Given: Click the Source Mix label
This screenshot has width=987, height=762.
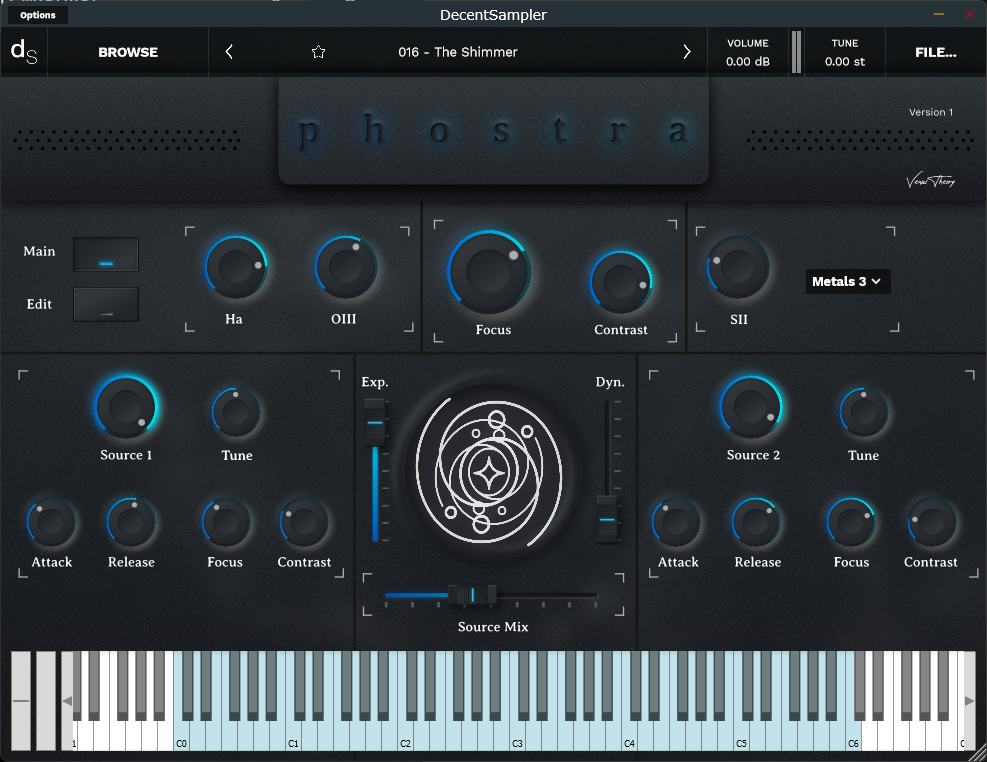Looking at the screenshot, I should (493, 627).
